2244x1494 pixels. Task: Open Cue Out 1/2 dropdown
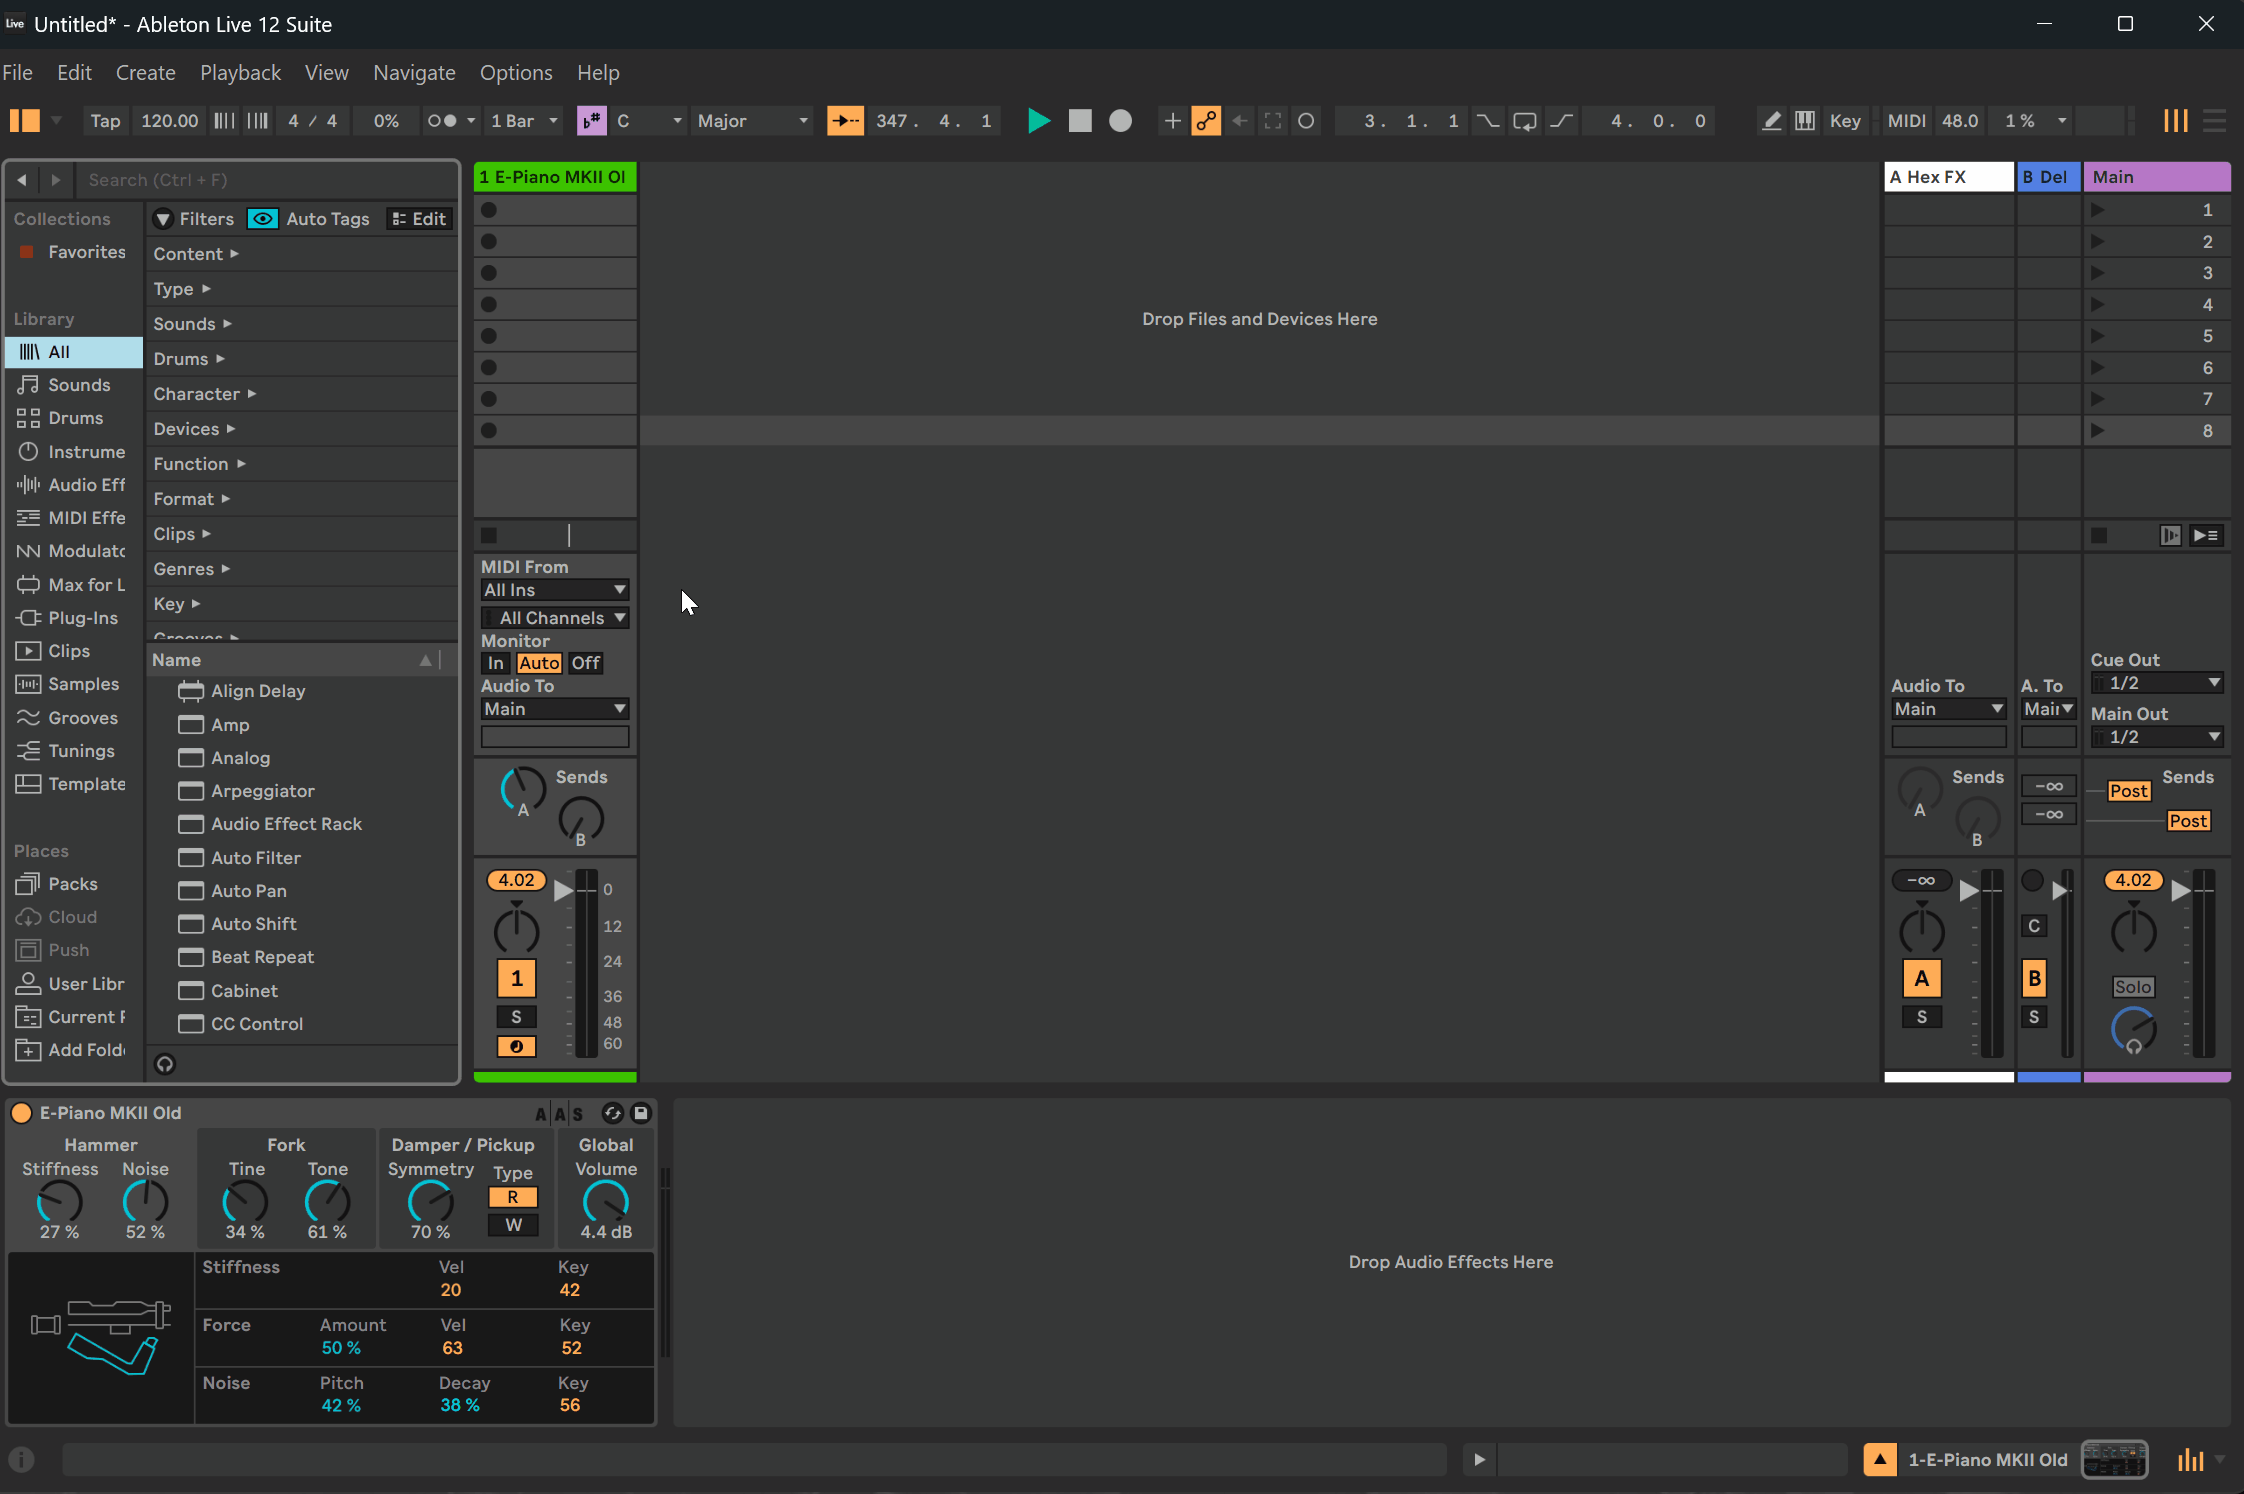[x=2157, y=683]
